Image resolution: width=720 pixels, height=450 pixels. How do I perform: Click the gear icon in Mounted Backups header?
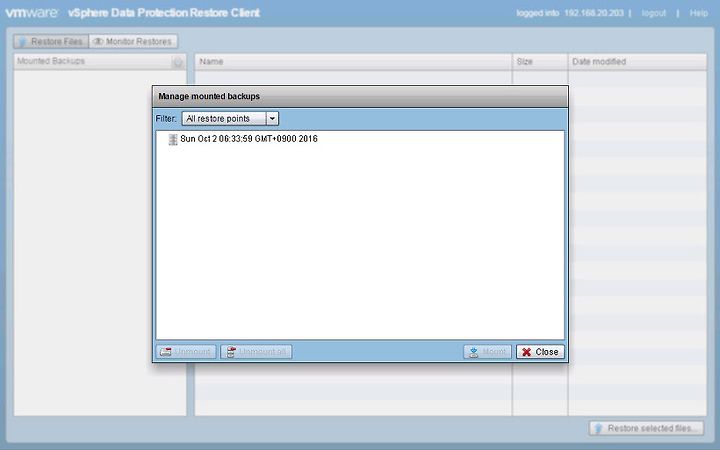(178, 62)
